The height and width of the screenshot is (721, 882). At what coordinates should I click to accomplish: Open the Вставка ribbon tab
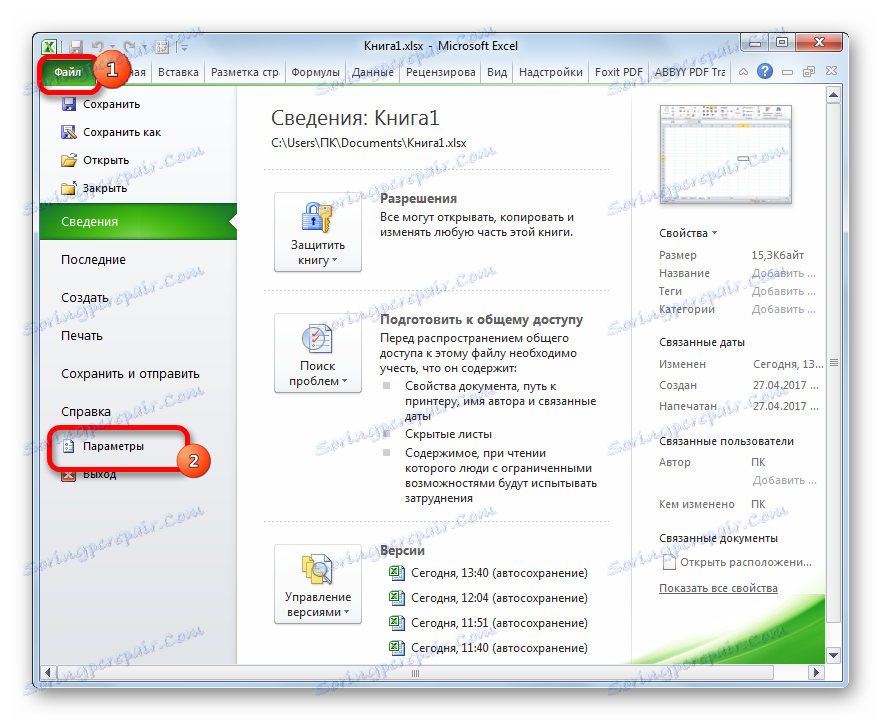click(178, 72)
